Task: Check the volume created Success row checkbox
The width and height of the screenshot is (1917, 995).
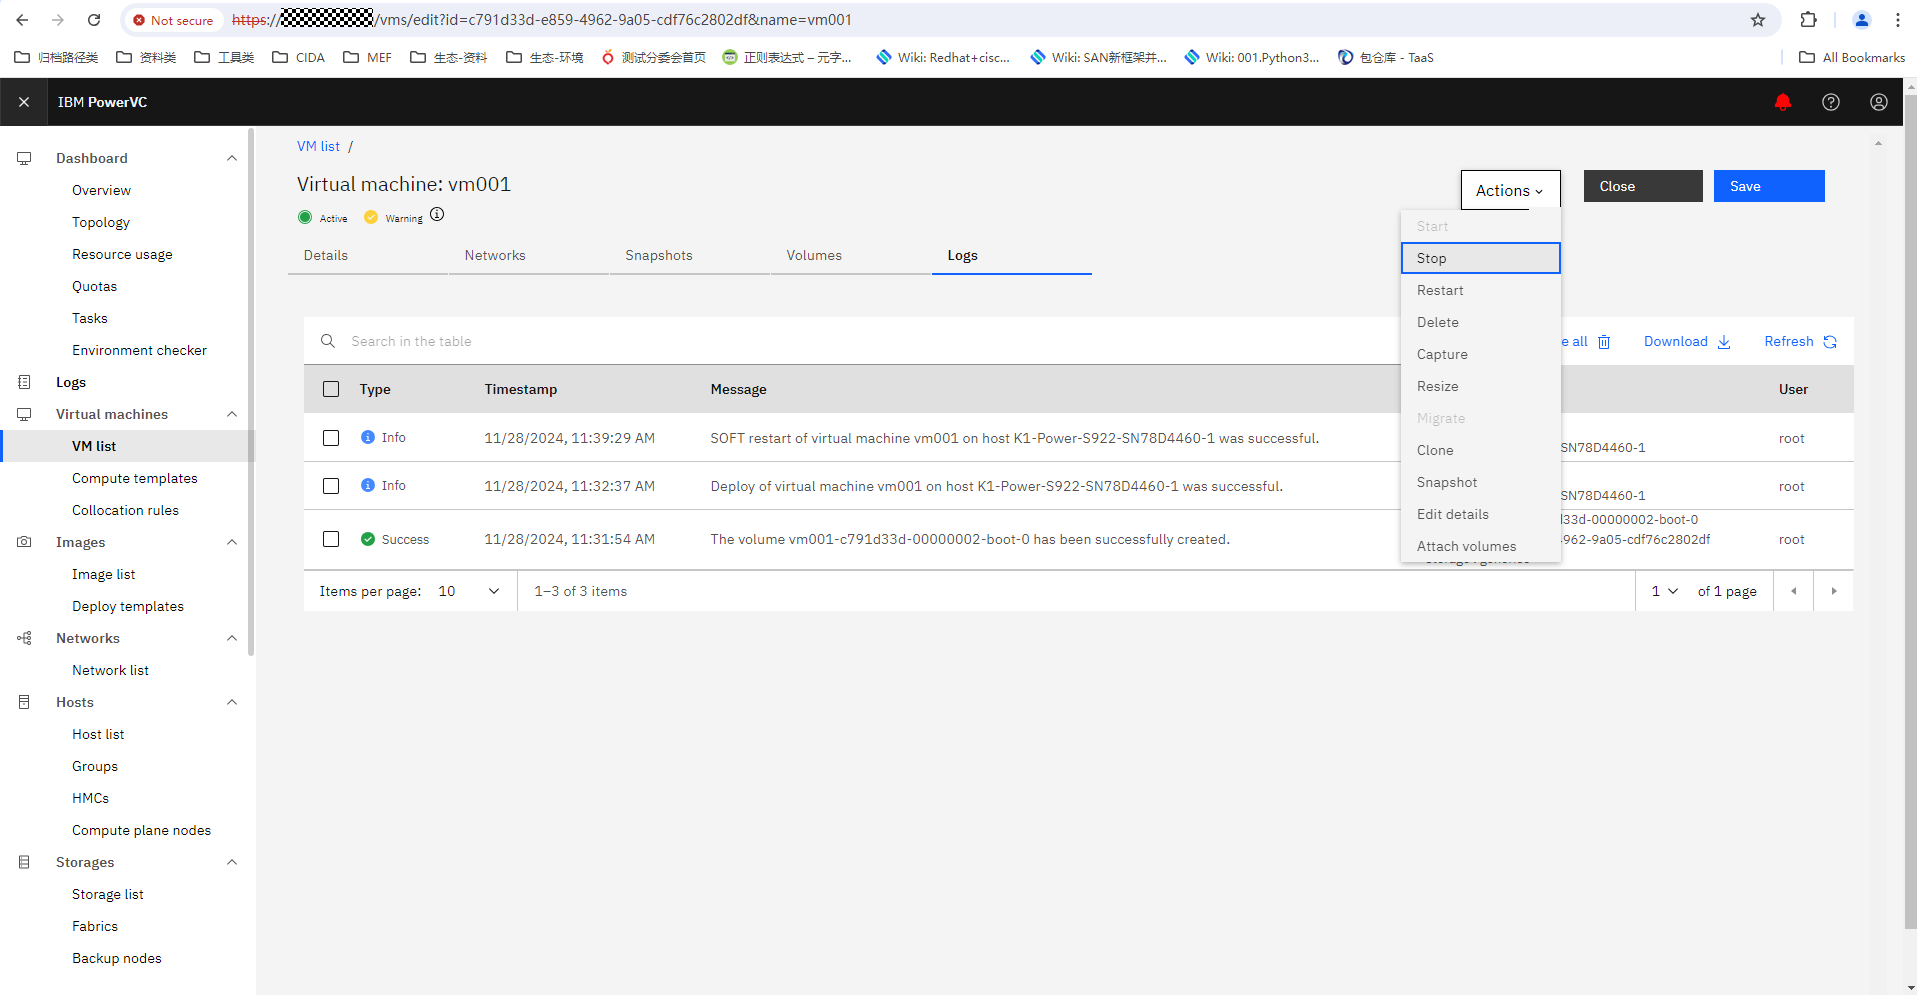Action: (331, 539)
